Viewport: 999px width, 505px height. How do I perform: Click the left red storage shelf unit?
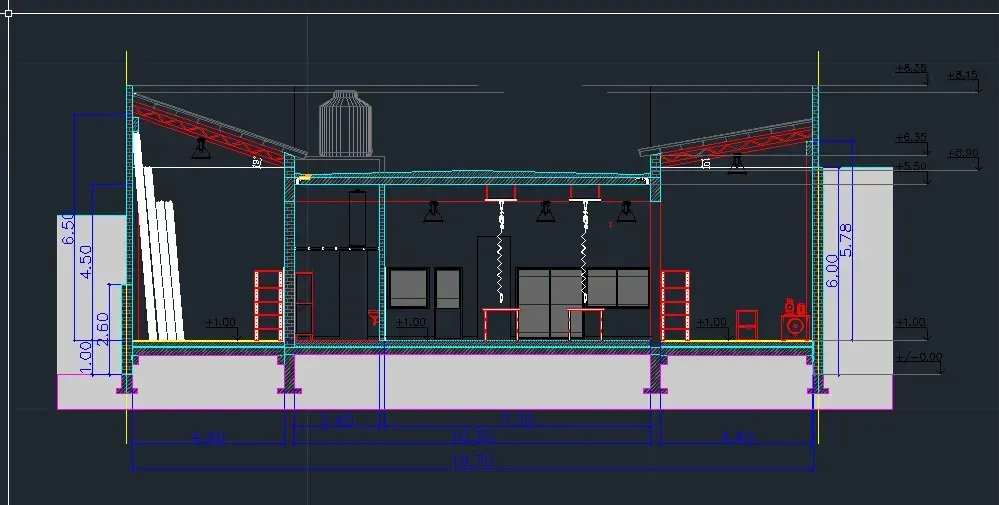(268, 306)
